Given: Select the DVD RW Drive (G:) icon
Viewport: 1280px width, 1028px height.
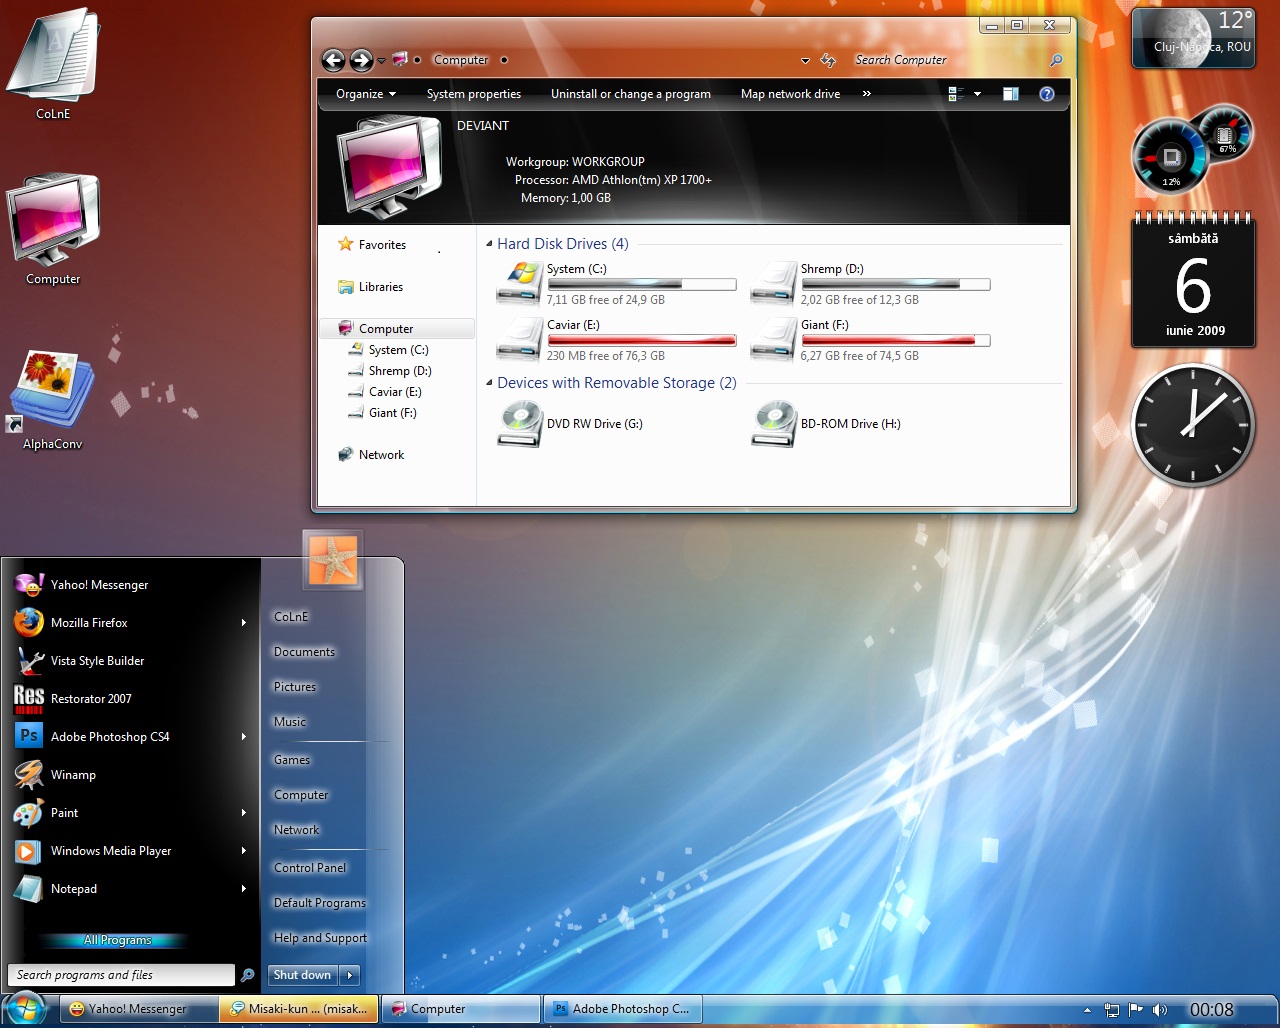Looking at the screenshot, I should tap(520, 423).
